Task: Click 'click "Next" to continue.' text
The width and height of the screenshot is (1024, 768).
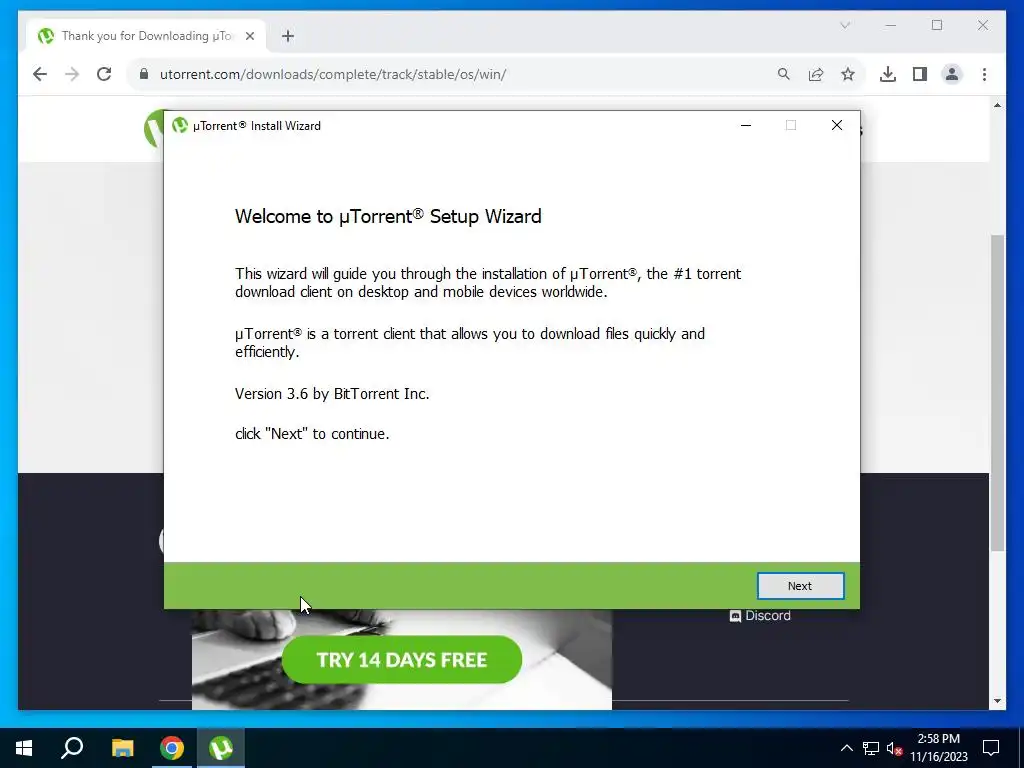Action: [x=312, y=434]
